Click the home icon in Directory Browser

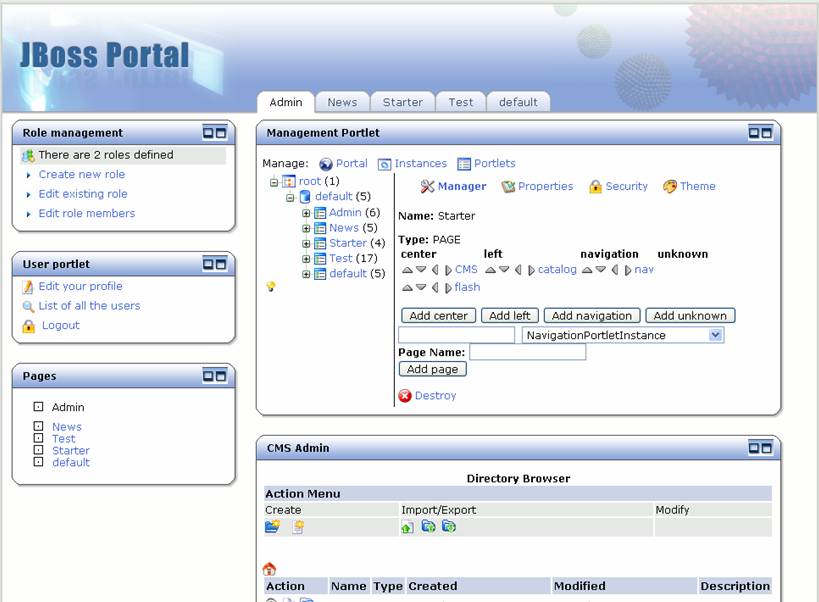(270, 569)
